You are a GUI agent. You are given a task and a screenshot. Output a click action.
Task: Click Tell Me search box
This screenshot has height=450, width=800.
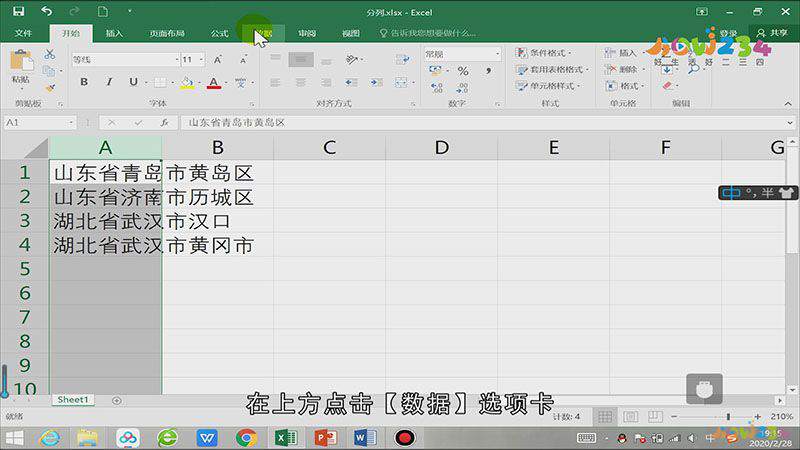429,33
